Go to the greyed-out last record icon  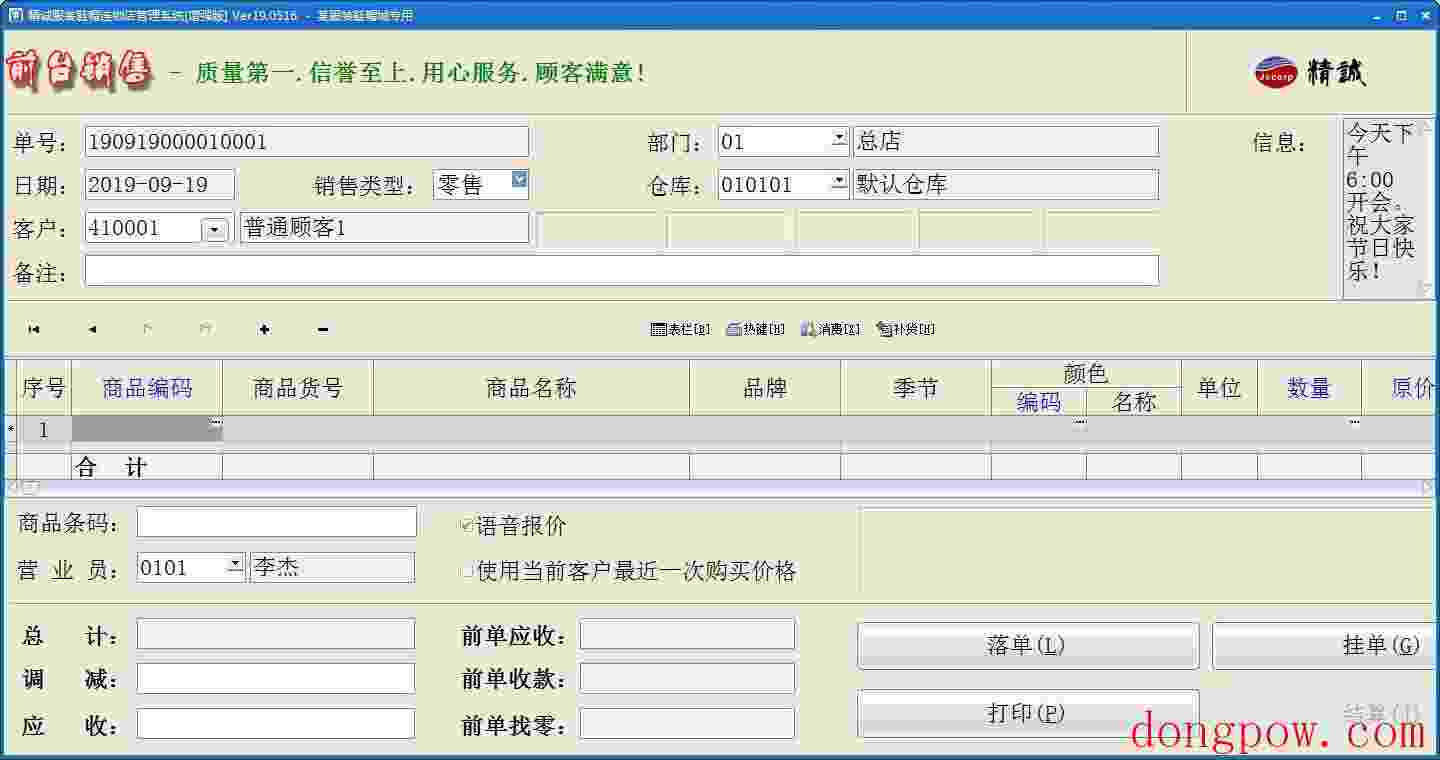point(205,329)
